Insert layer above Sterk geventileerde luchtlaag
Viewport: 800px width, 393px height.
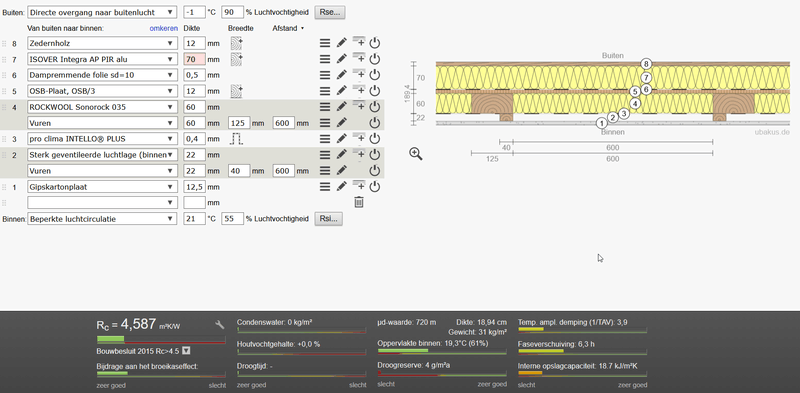(359, 153)
